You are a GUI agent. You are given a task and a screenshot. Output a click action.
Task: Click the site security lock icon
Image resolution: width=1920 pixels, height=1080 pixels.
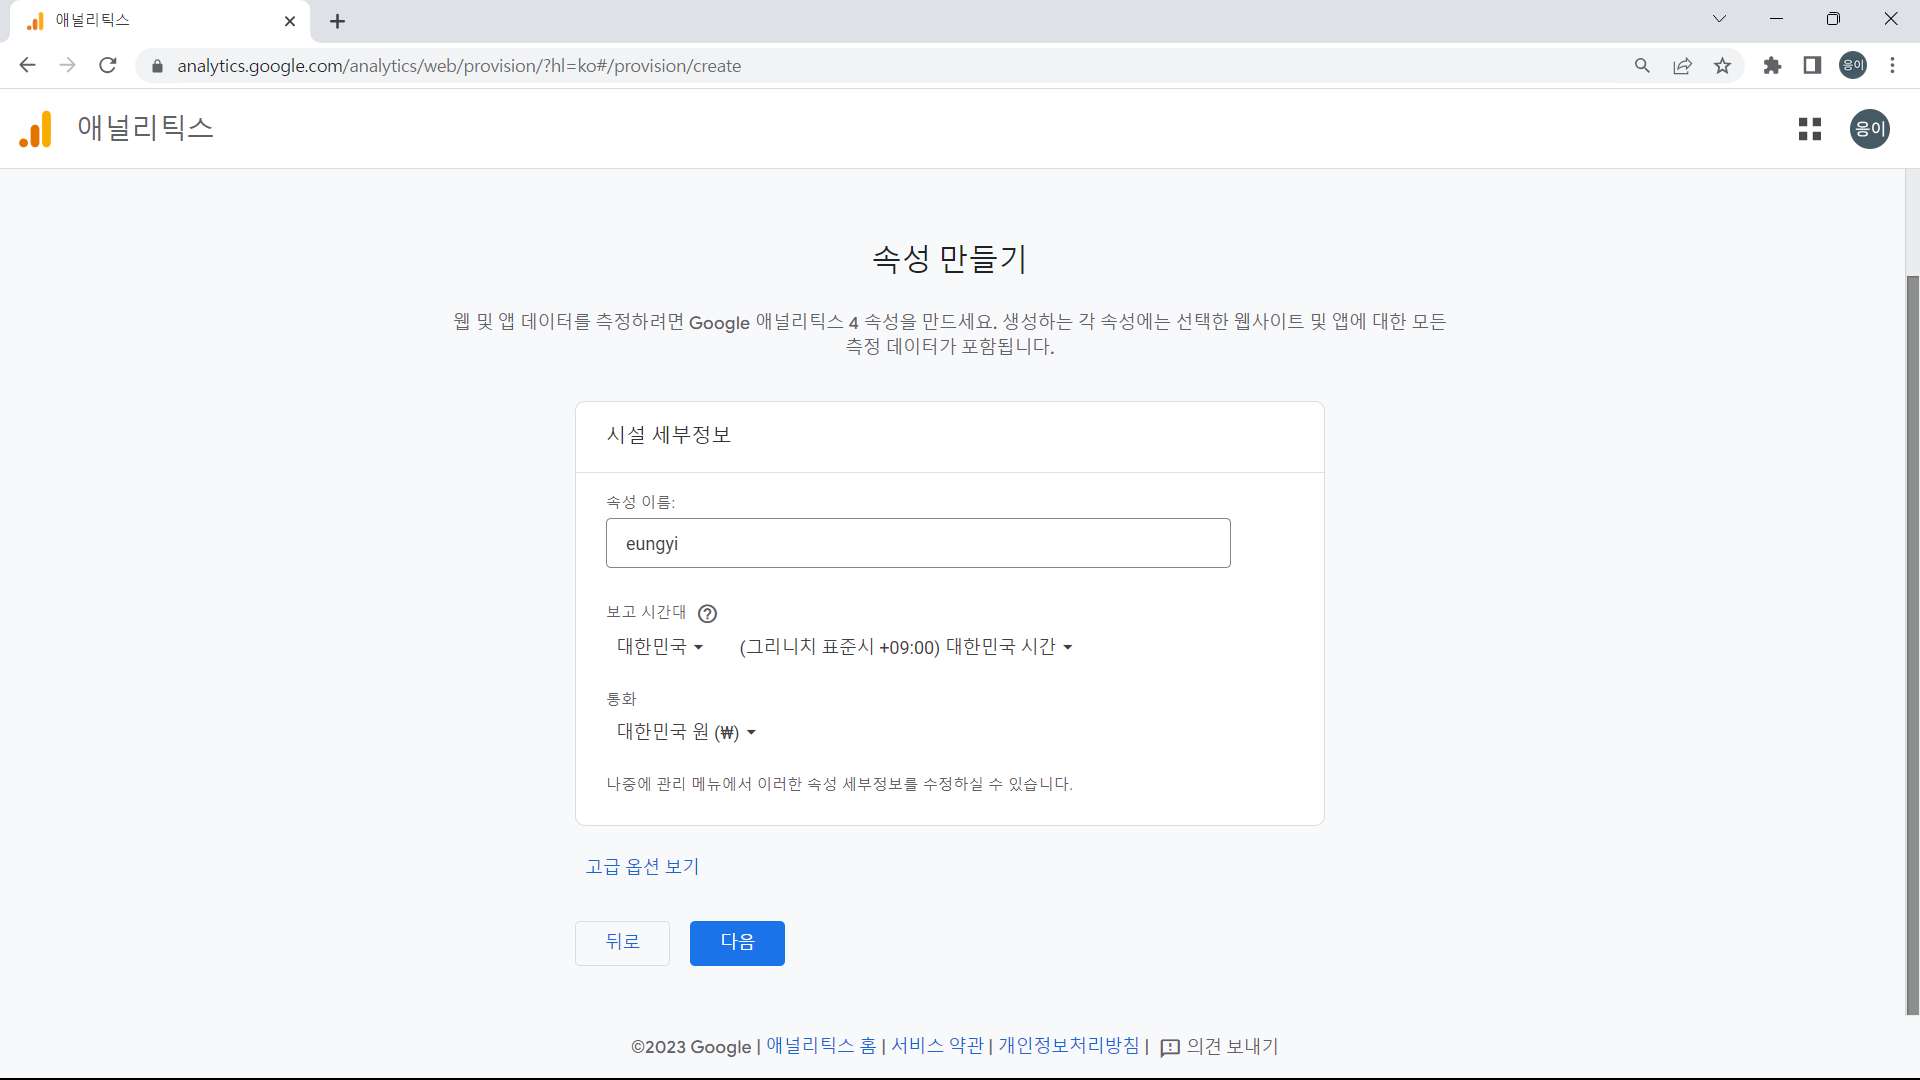tap(157, 66)
